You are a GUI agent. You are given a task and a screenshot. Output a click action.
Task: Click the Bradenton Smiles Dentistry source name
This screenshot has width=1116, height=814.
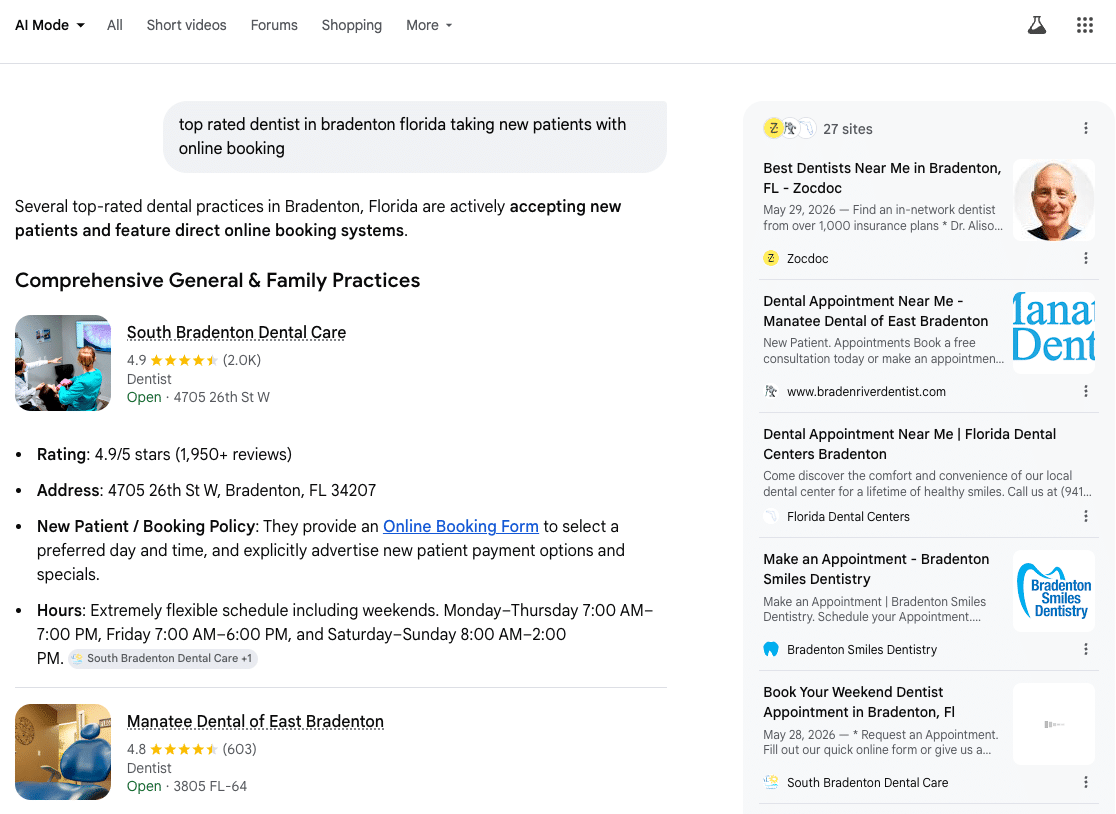point(861,650)
